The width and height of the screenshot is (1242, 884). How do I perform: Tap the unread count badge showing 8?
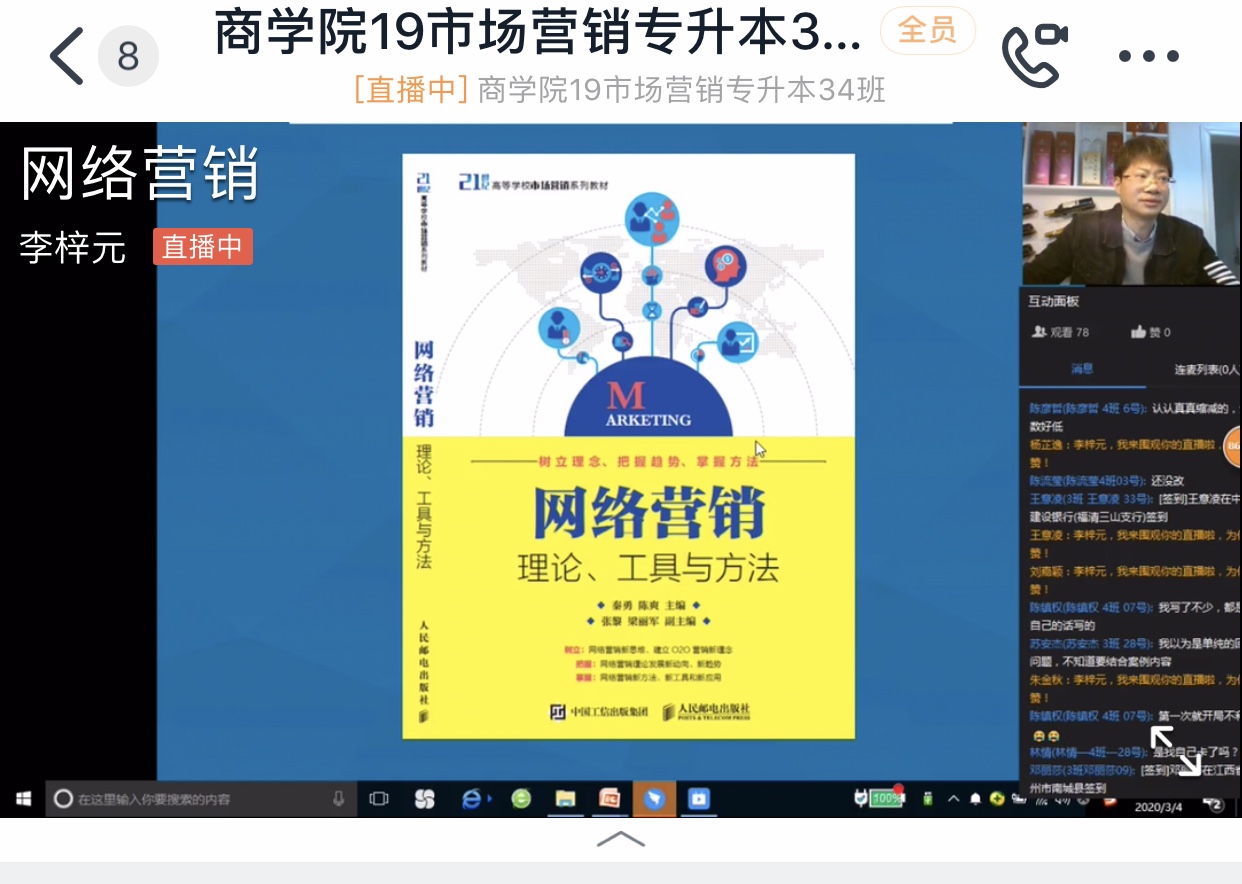(128, 56)
